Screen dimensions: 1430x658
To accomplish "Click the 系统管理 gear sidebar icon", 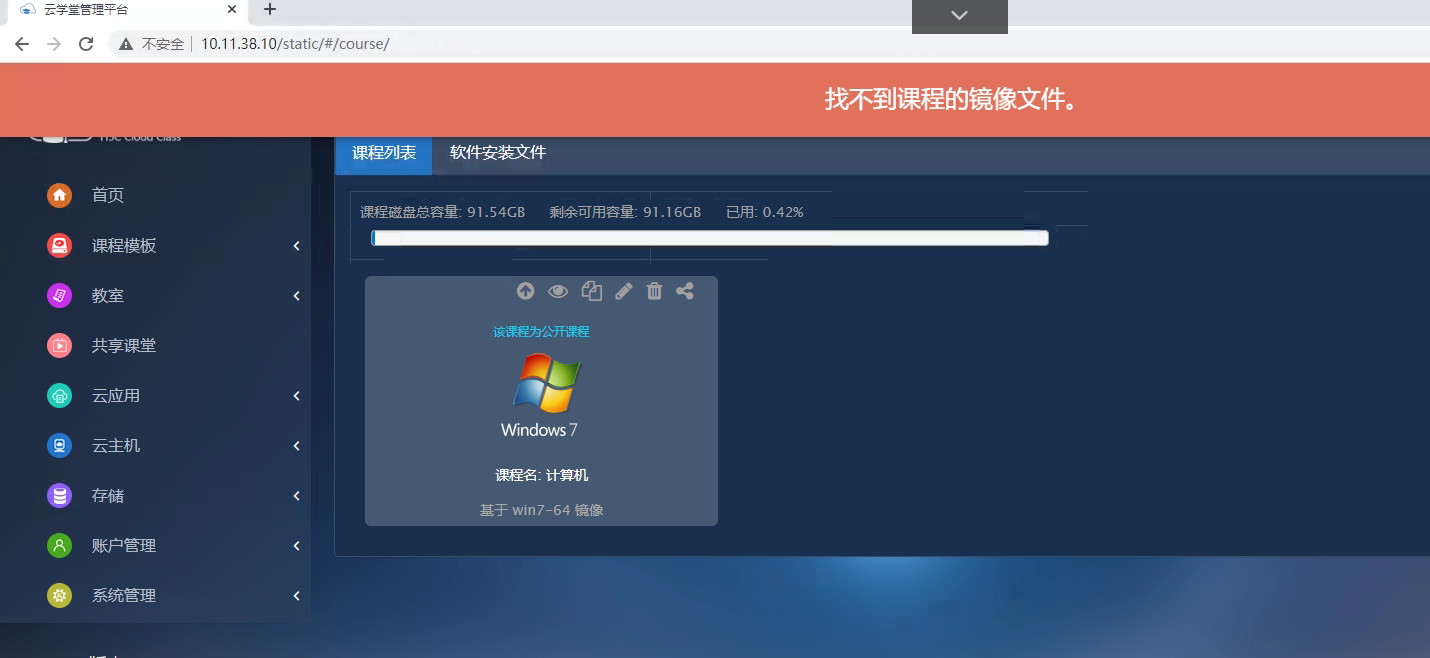I will click(x=60, y=595).
